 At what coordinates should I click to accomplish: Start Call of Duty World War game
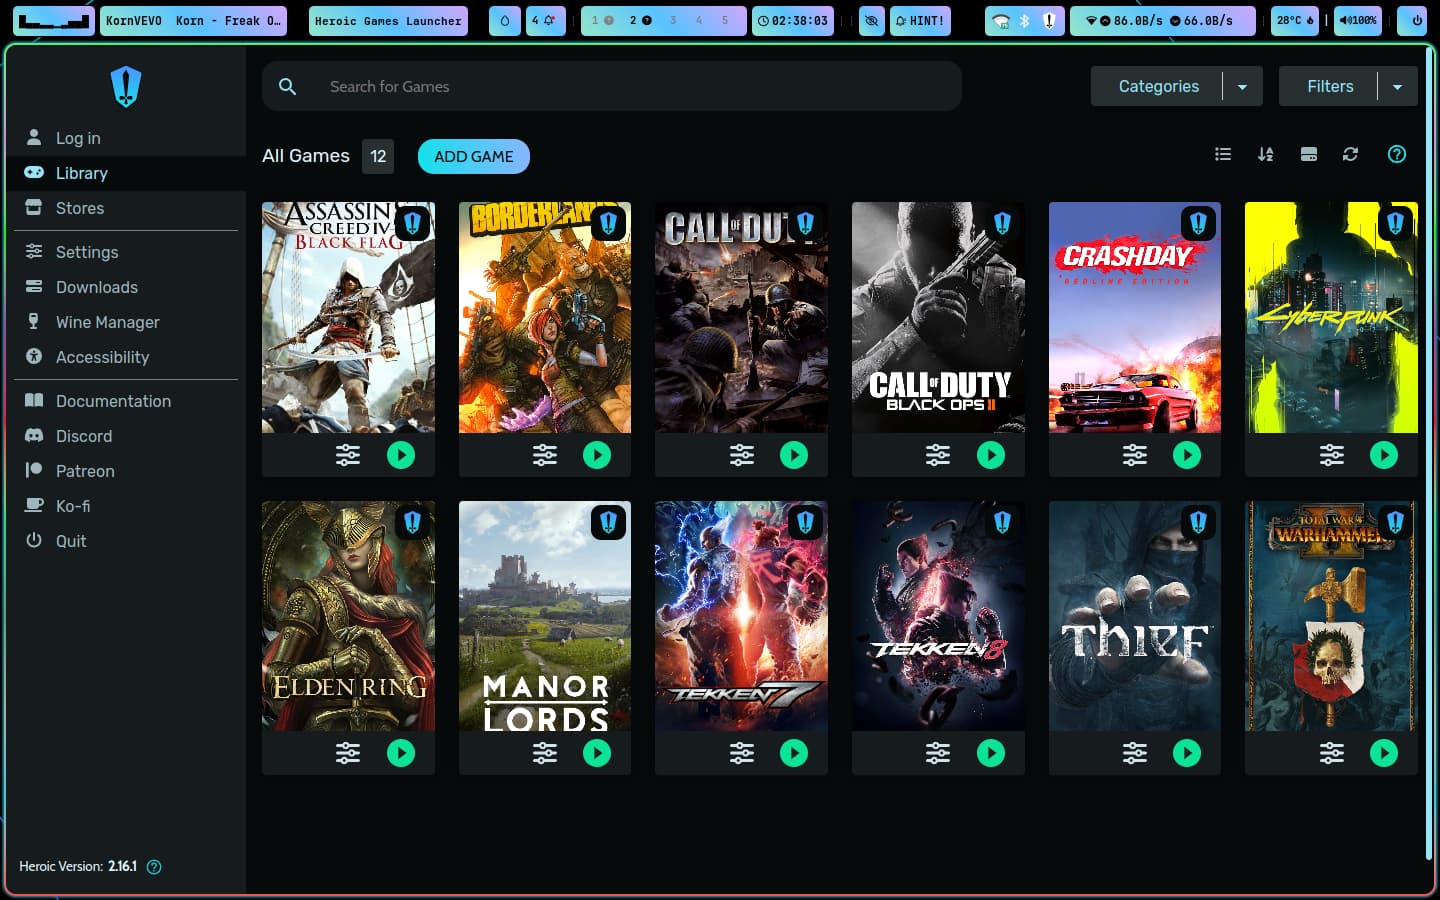point(794,455)
